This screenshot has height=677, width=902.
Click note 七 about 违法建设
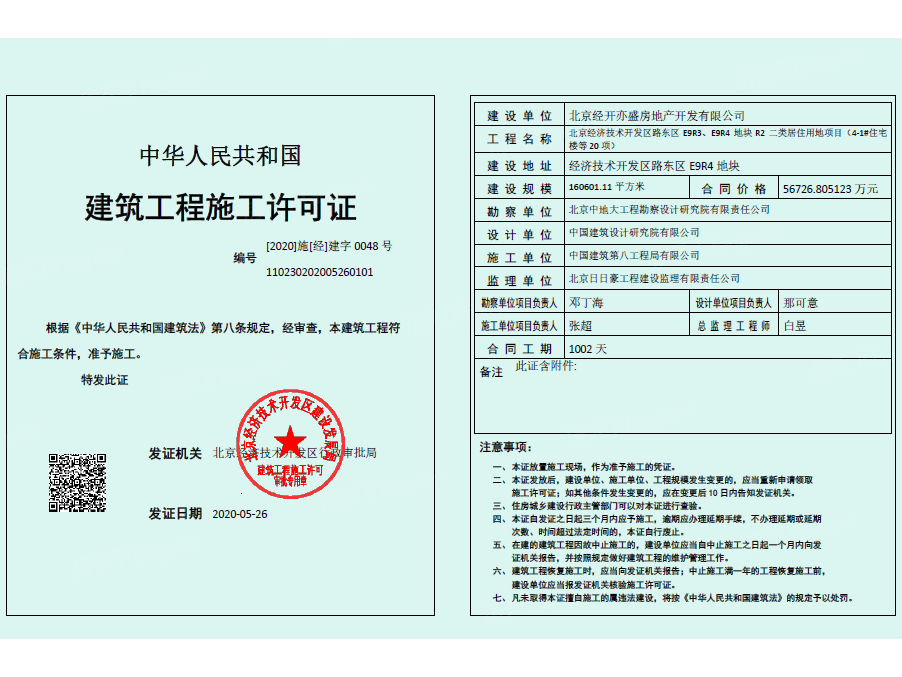(673, 598)
